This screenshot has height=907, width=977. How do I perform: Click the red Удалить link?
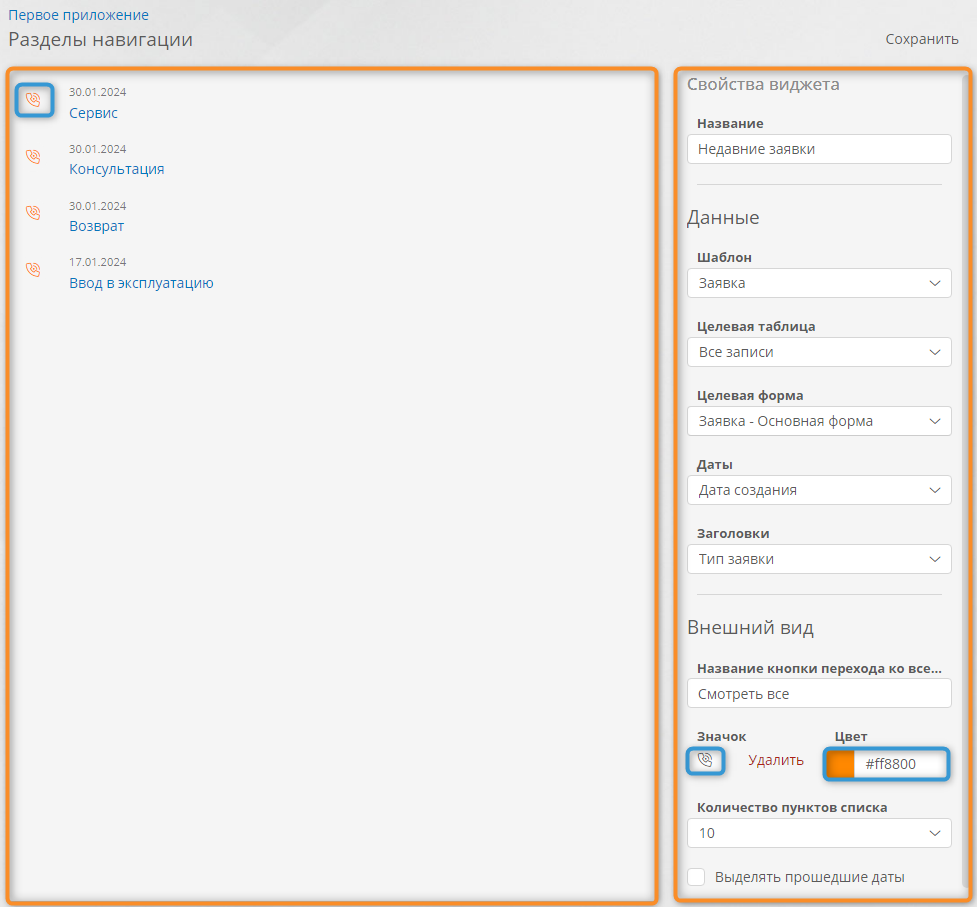pos(776,760)
